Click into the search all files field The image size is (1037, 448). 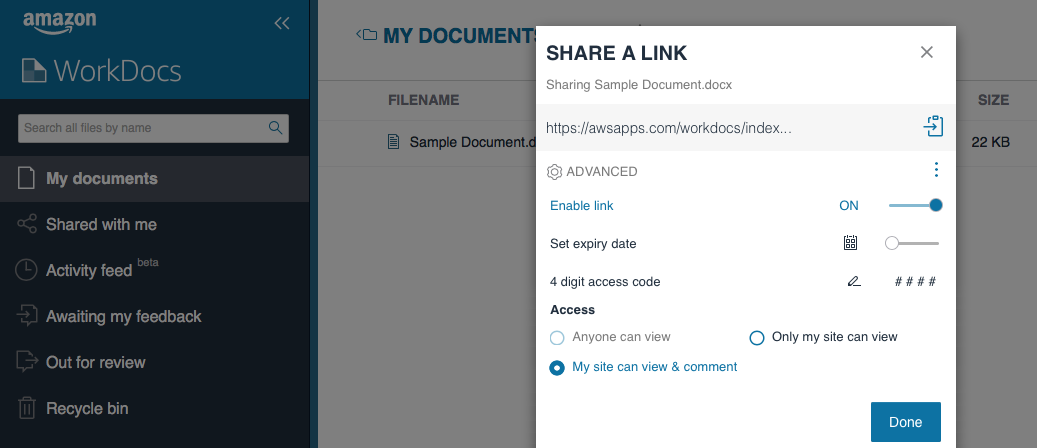(x=153, y=128)
